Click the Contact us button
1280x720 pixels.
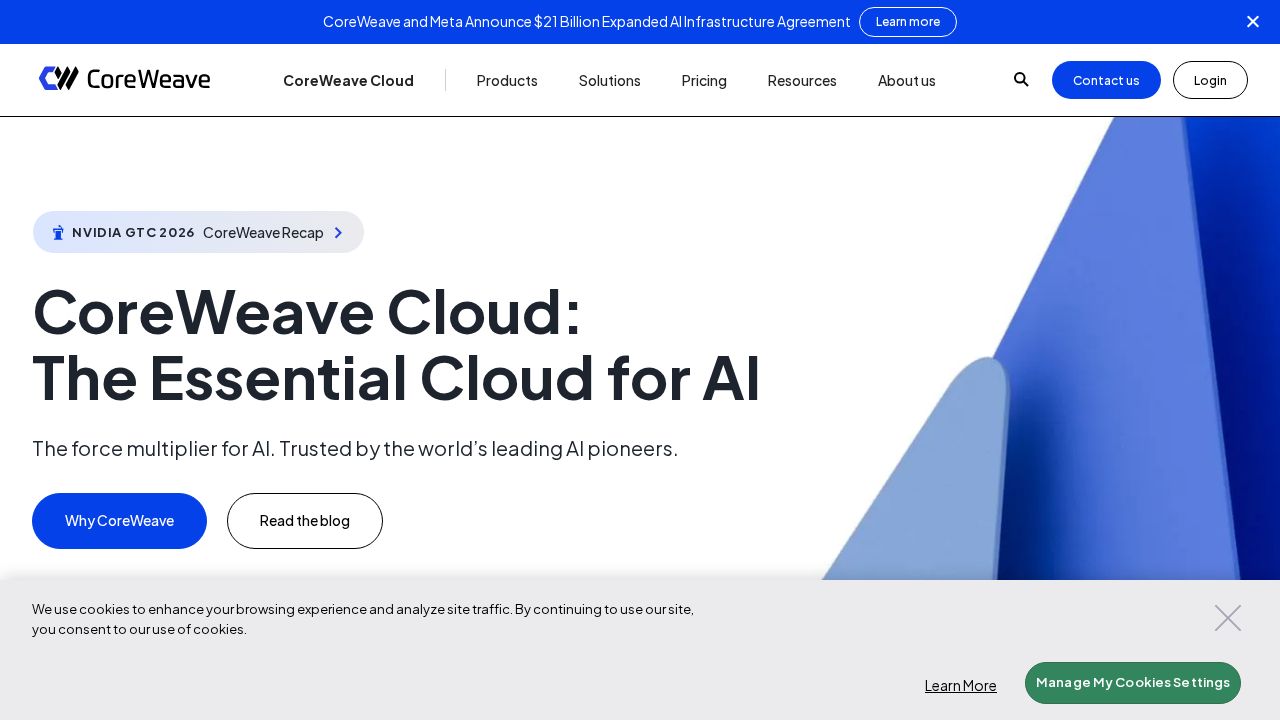pyautogui.click(x=1106, y=80)
